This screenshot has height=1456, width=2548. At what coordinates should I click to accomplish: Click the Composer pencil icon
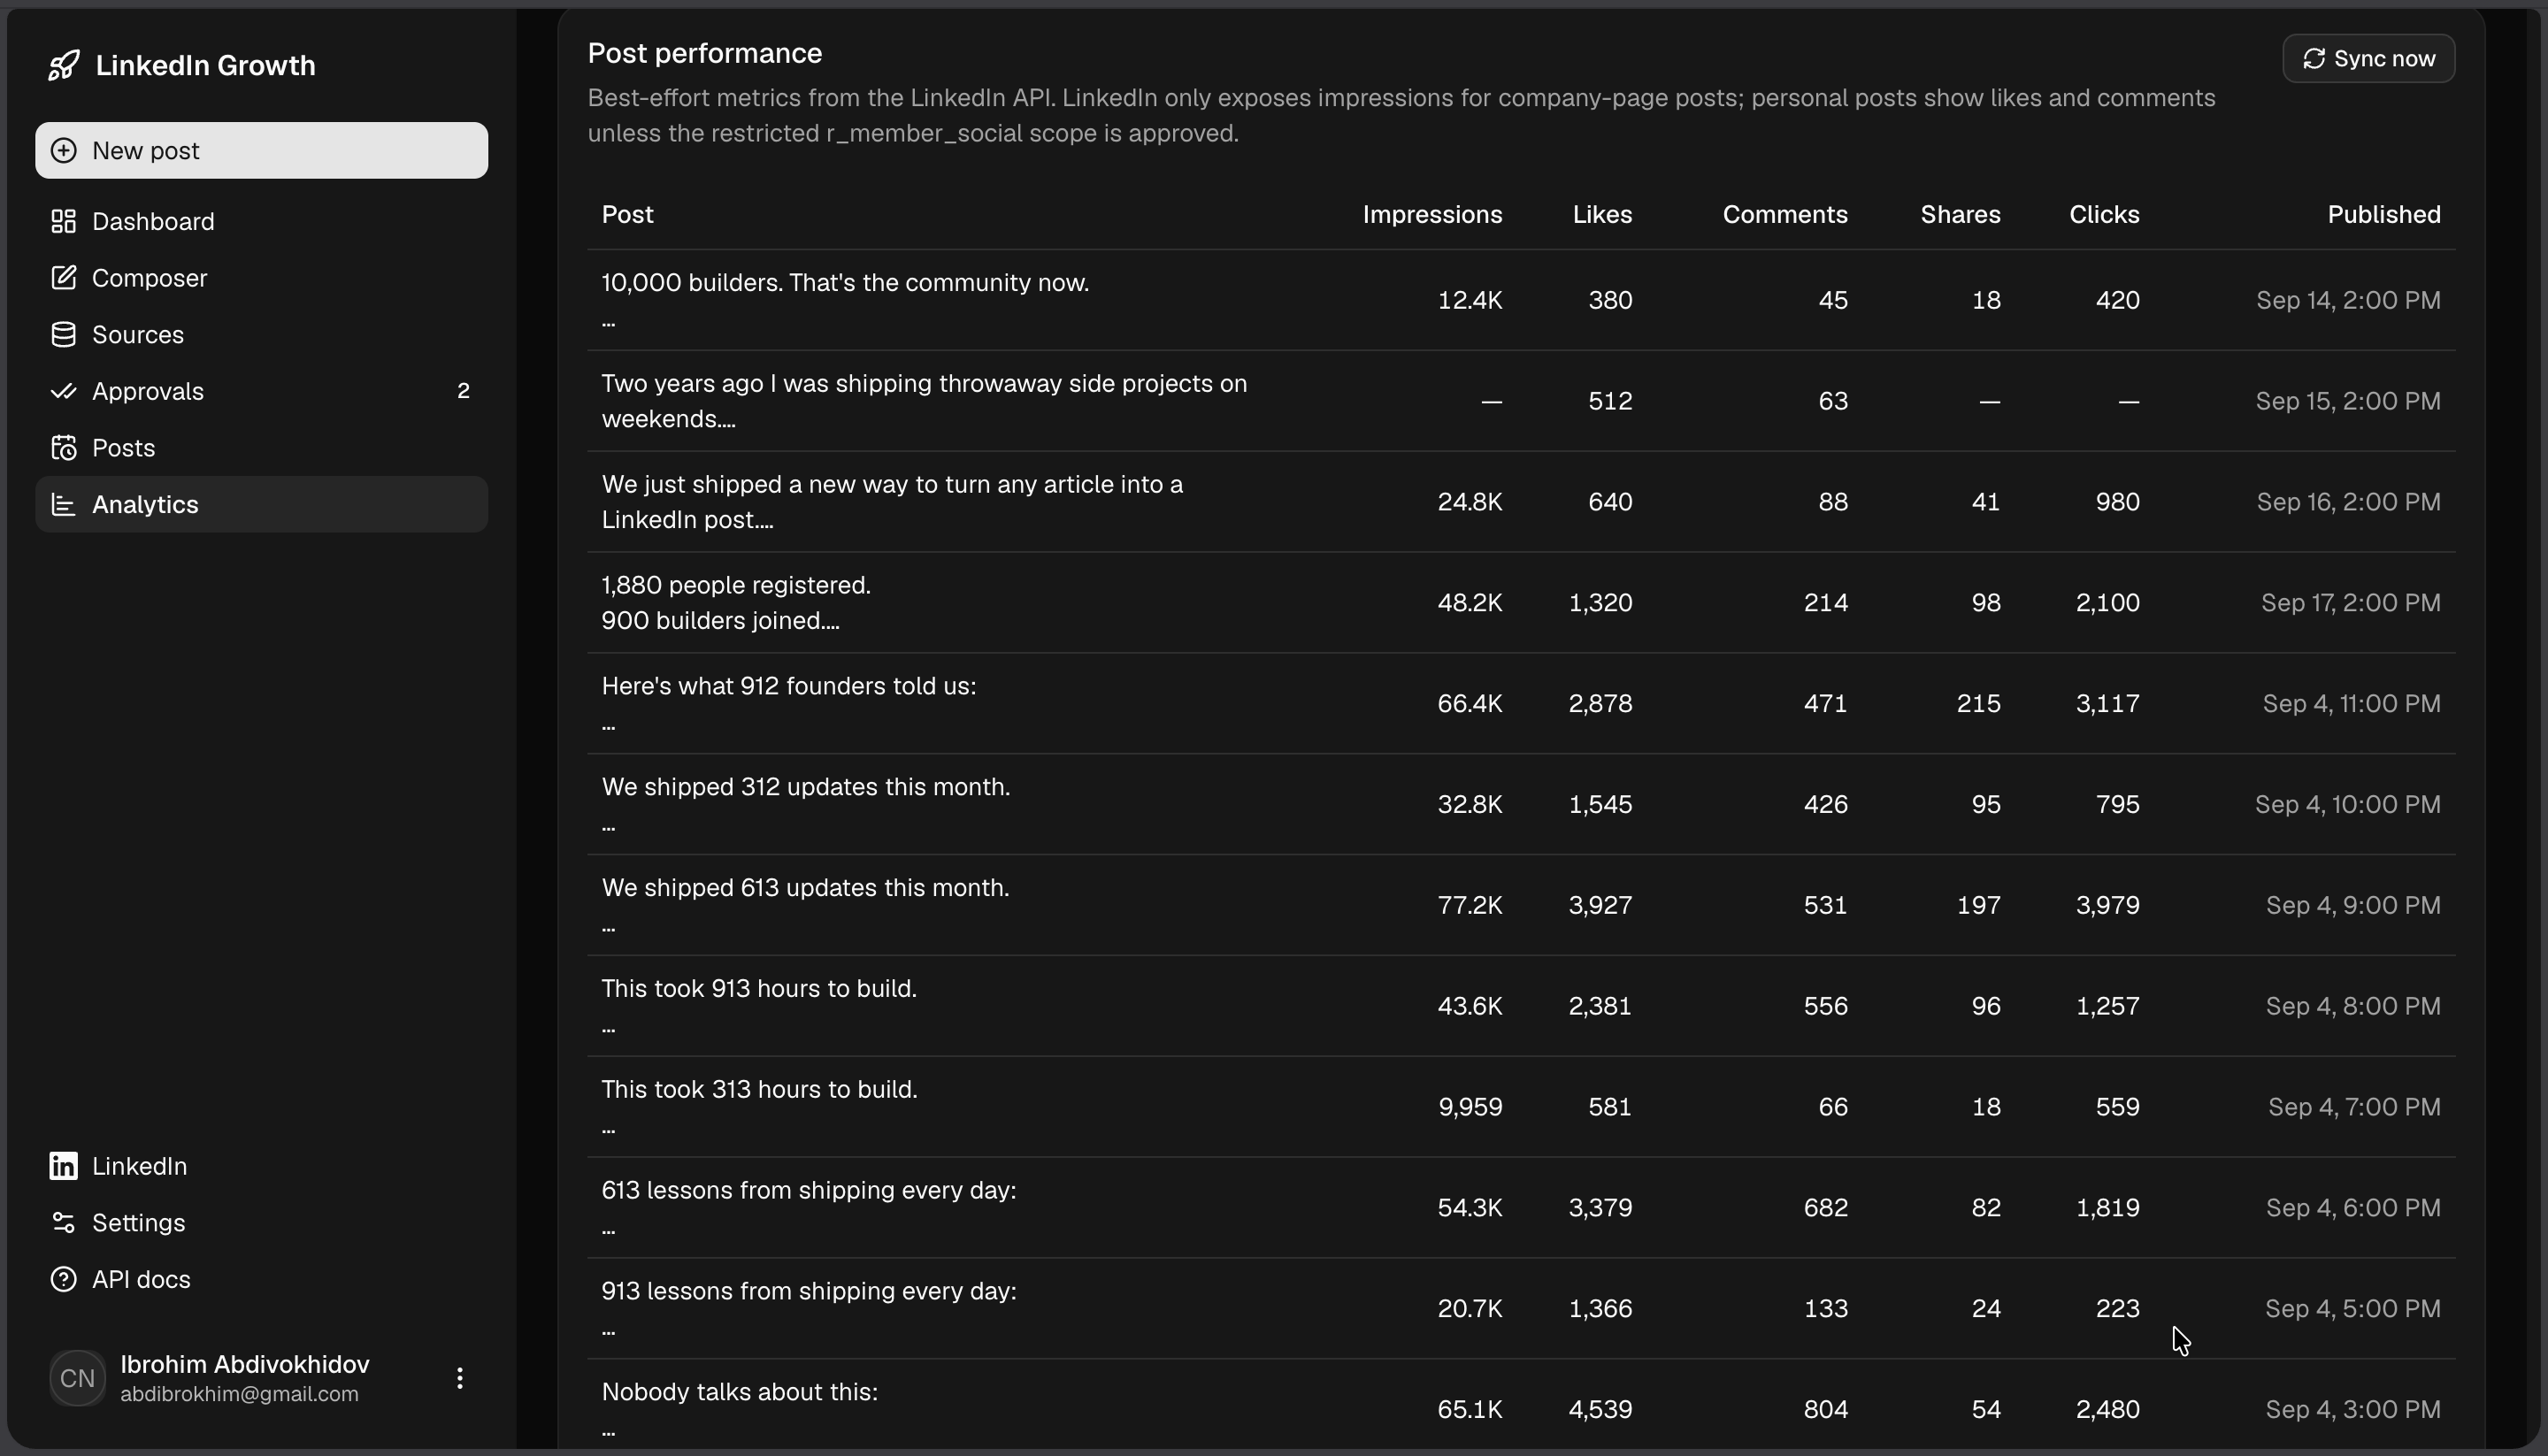pos(64,278)
